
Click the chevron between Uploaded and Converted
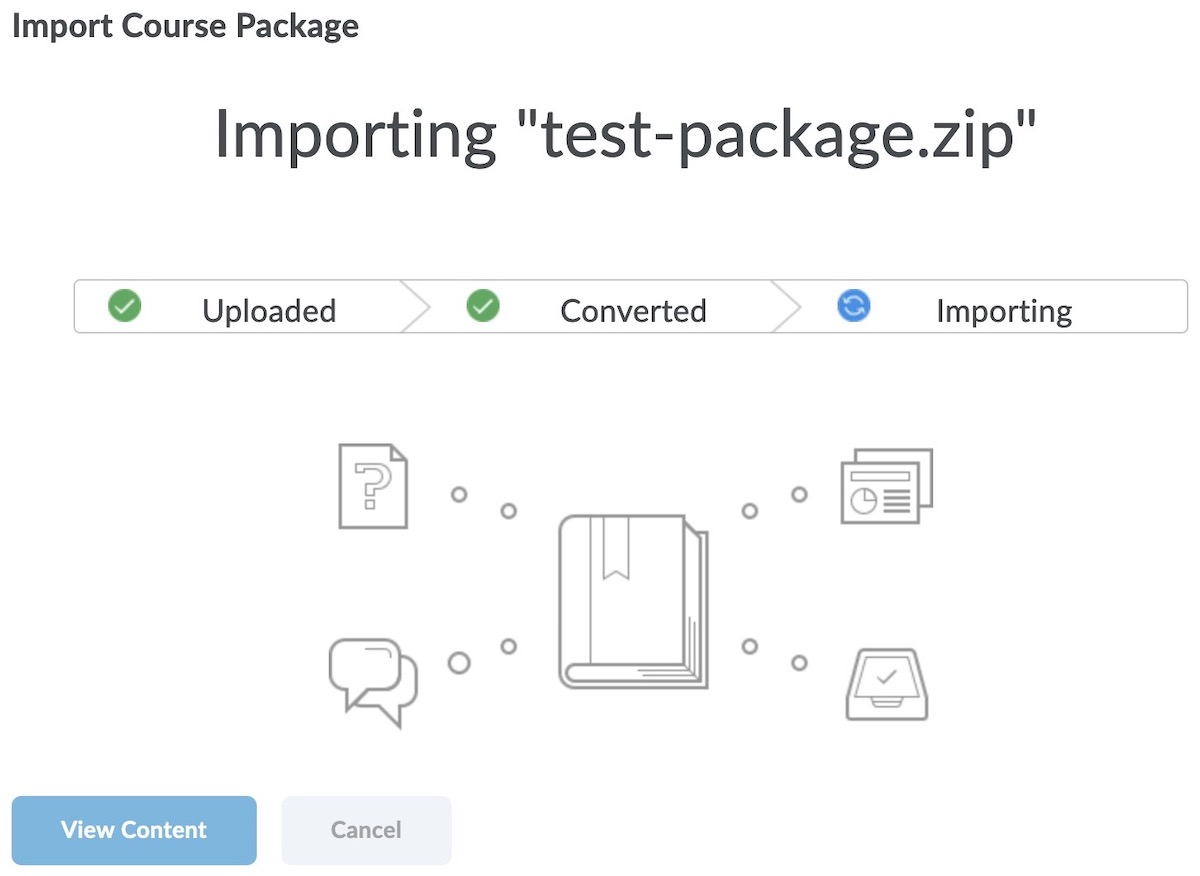pyautogui.click(x=416, y=306)
